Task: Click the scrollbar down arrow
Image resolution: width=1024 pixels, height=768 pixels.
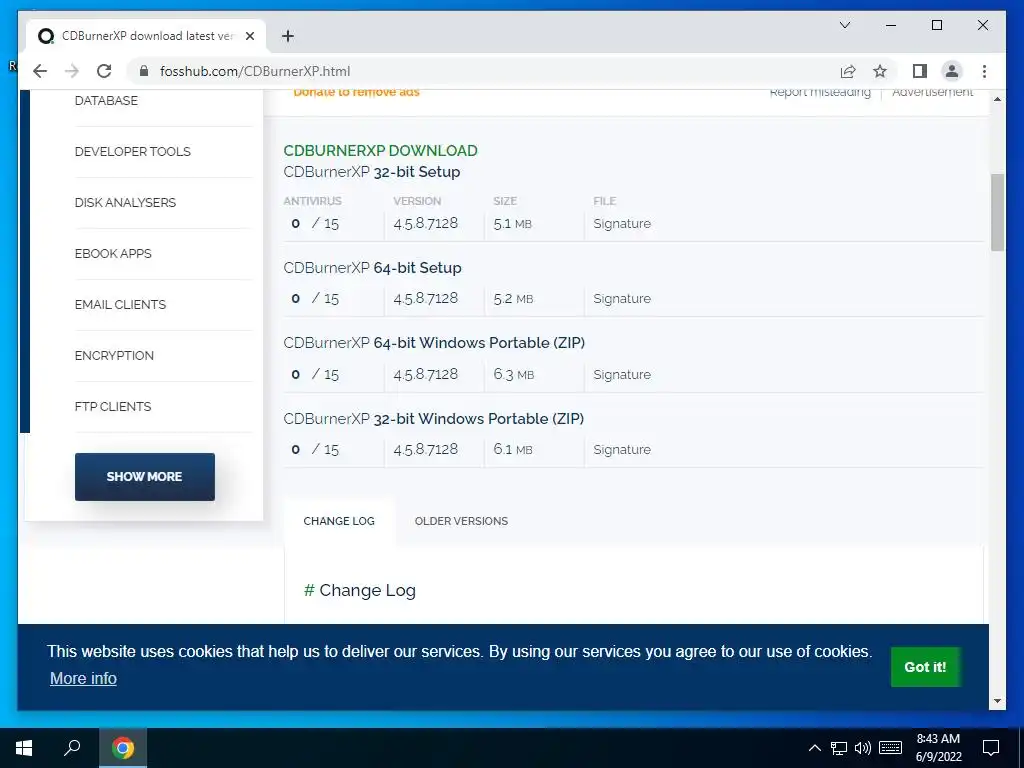Action: [x=997, y=701]
